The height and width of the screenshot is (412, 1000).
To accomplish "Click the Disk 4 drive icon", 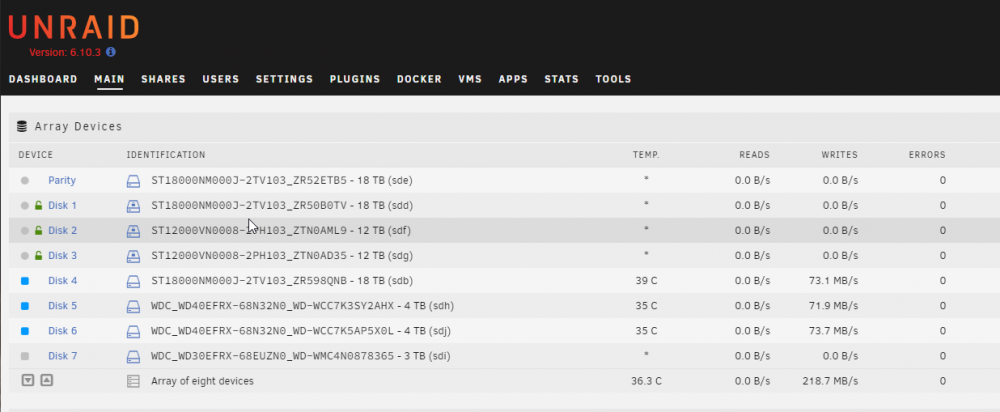I will tap(133, 281).
